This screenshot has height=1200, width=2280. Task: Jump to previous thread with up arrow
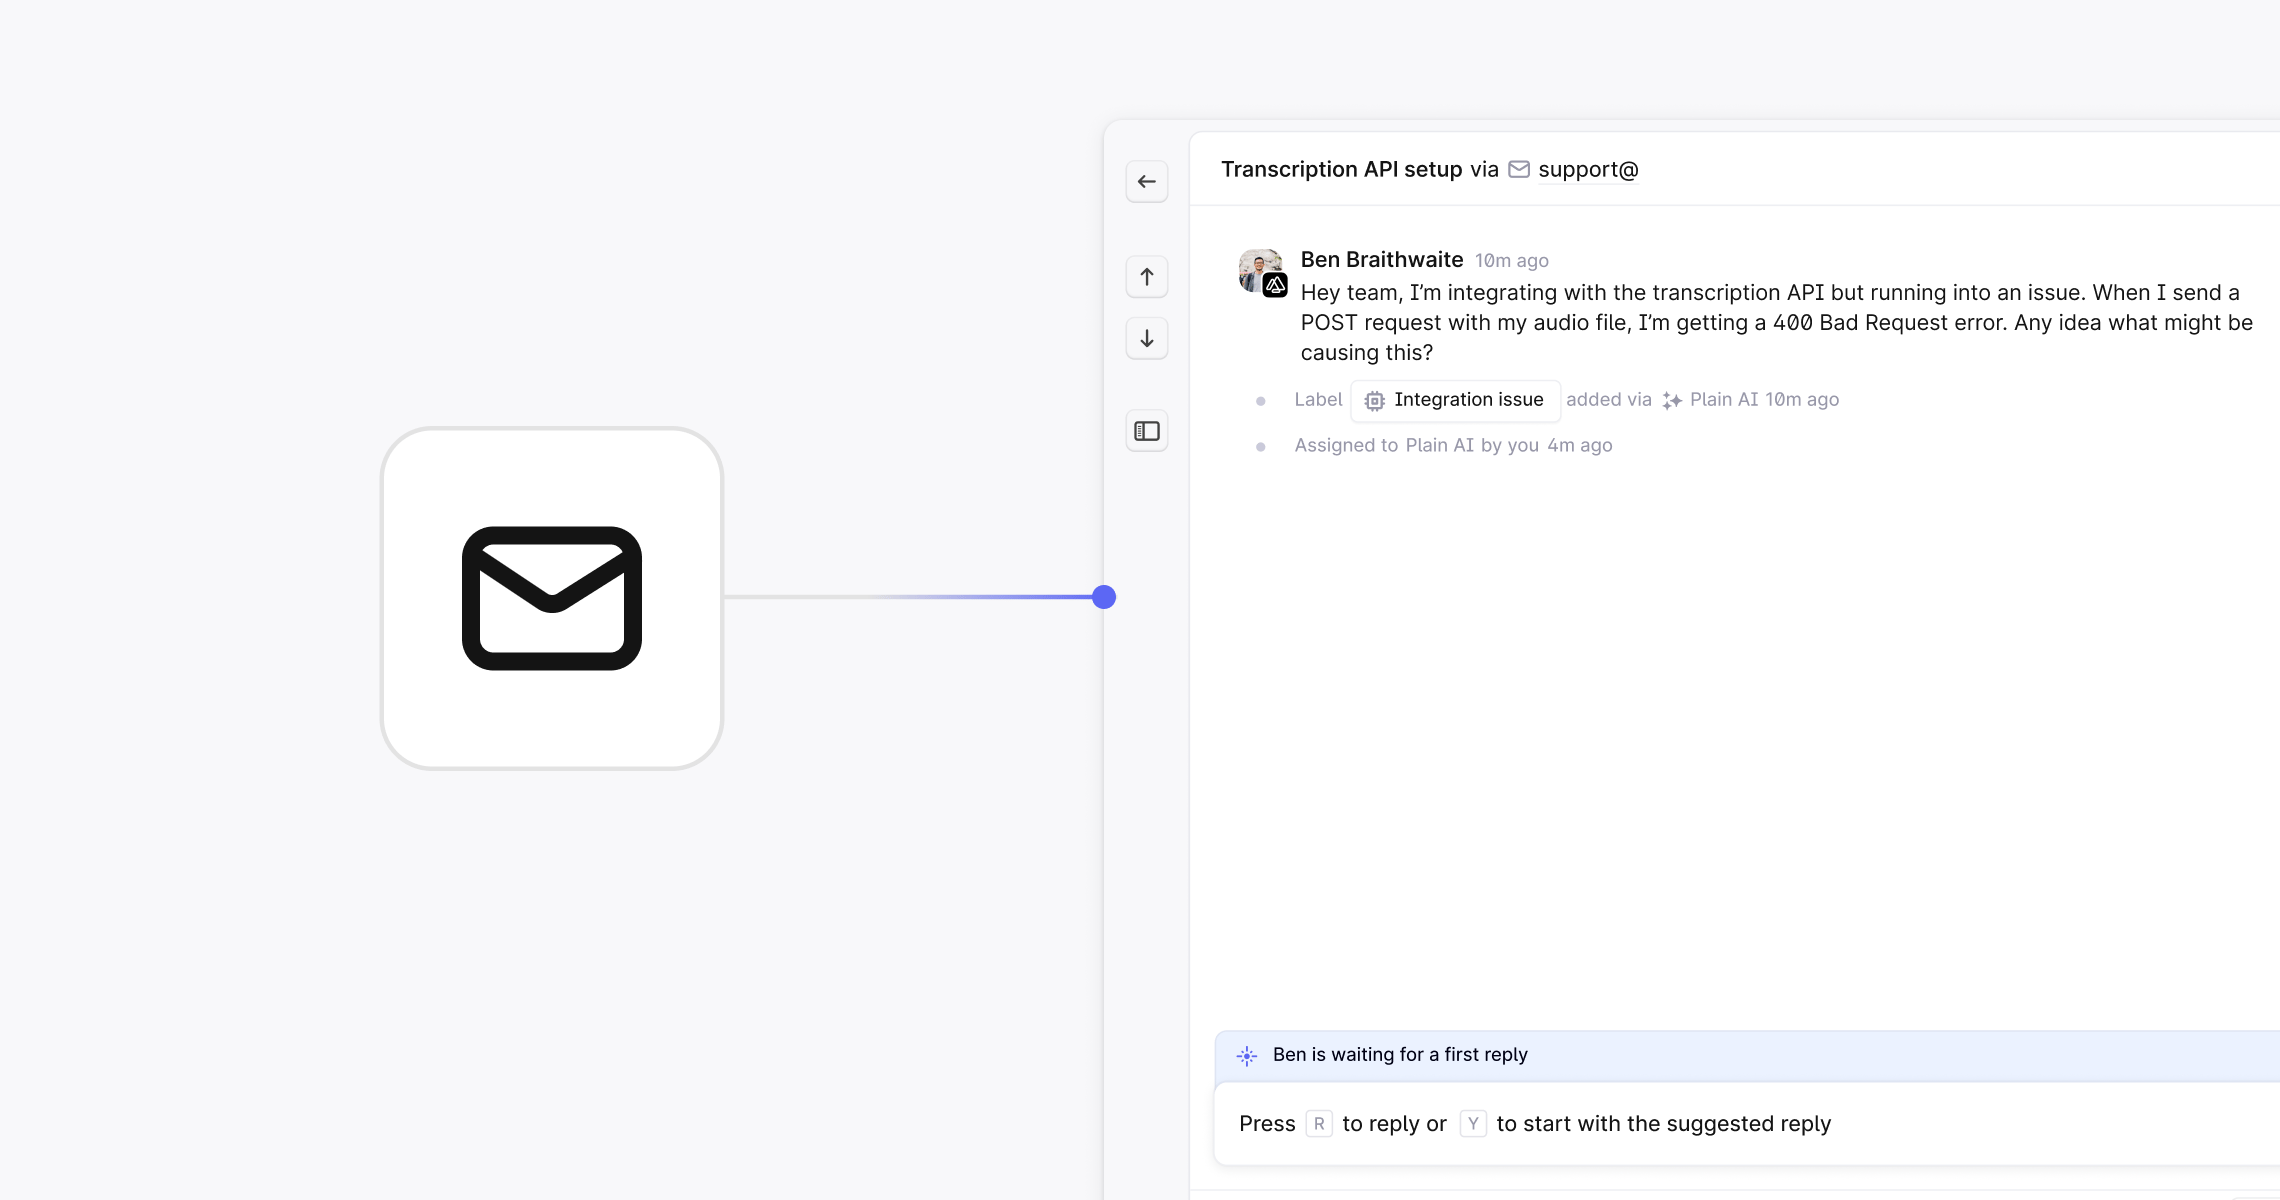[1147, 277]
